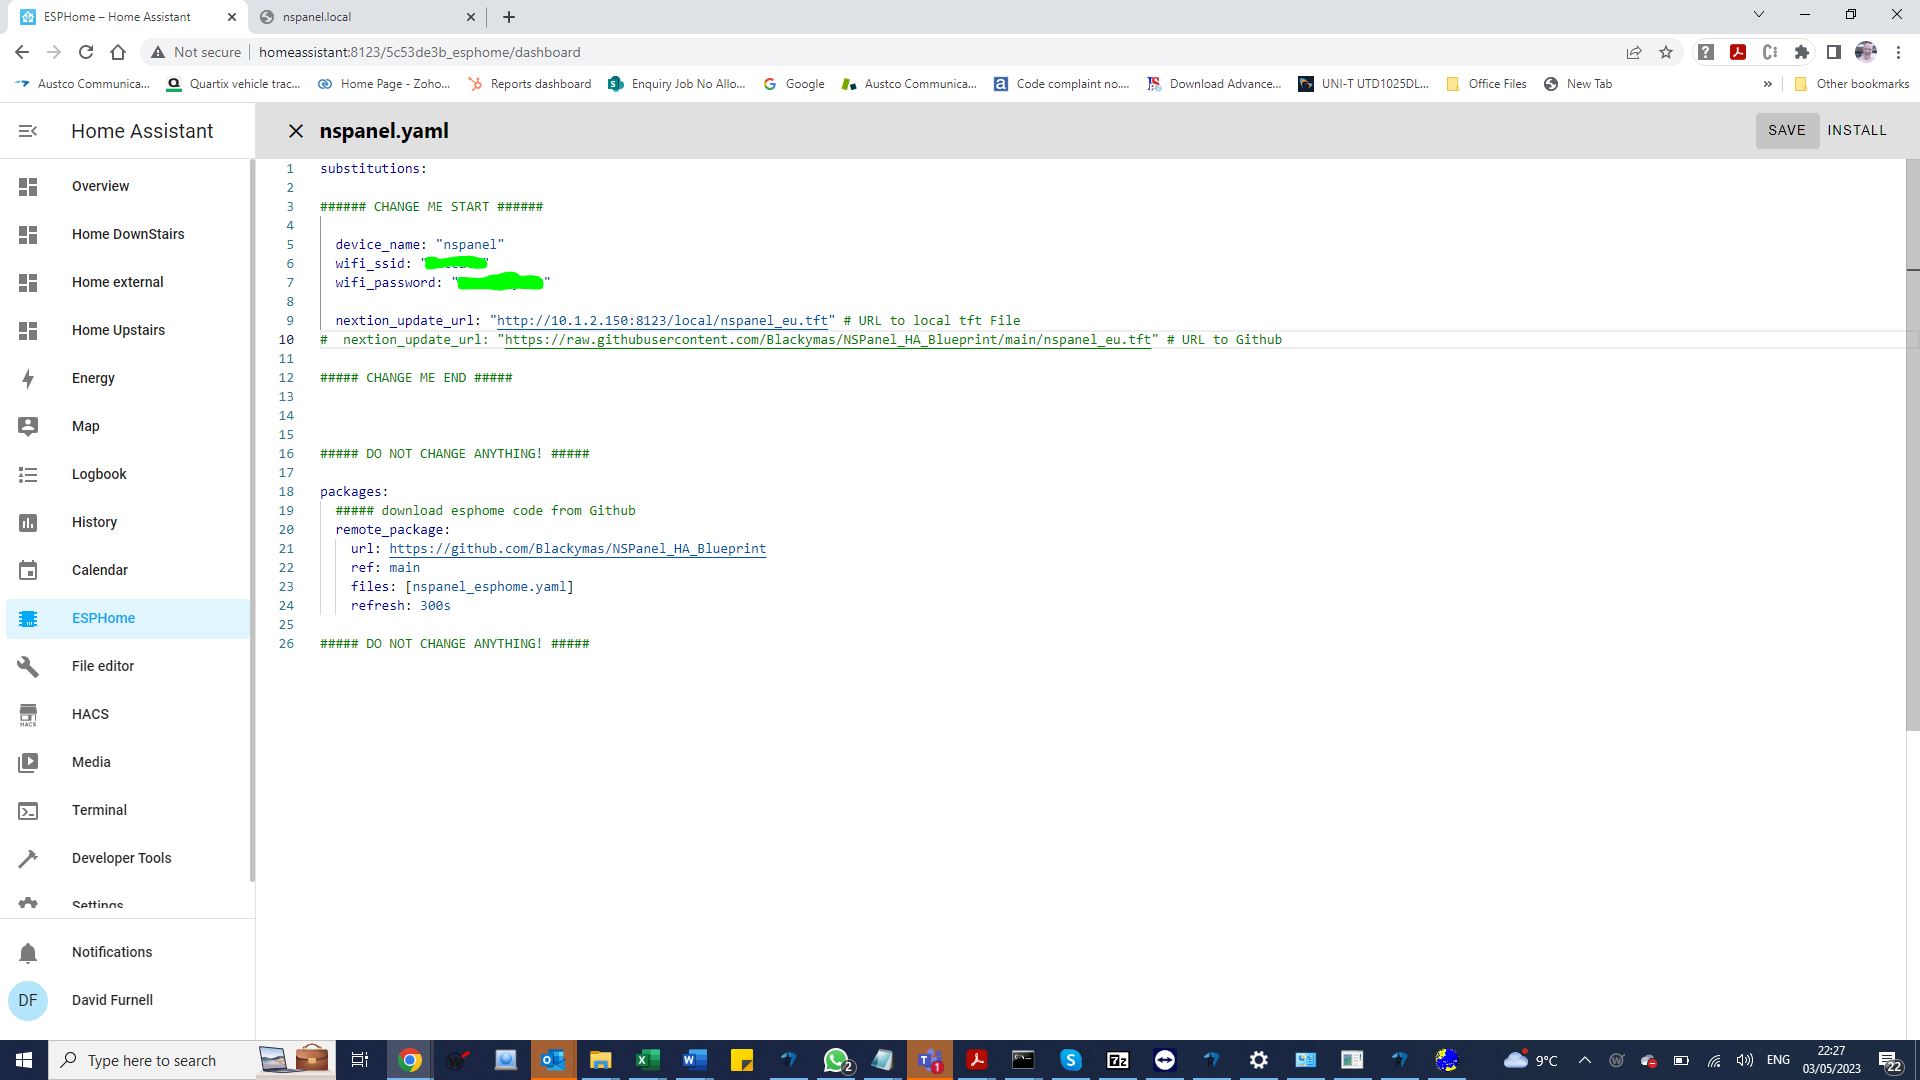Show the Map using the map icon
Screen dimensions: 1920x1080
pos(28,426)
